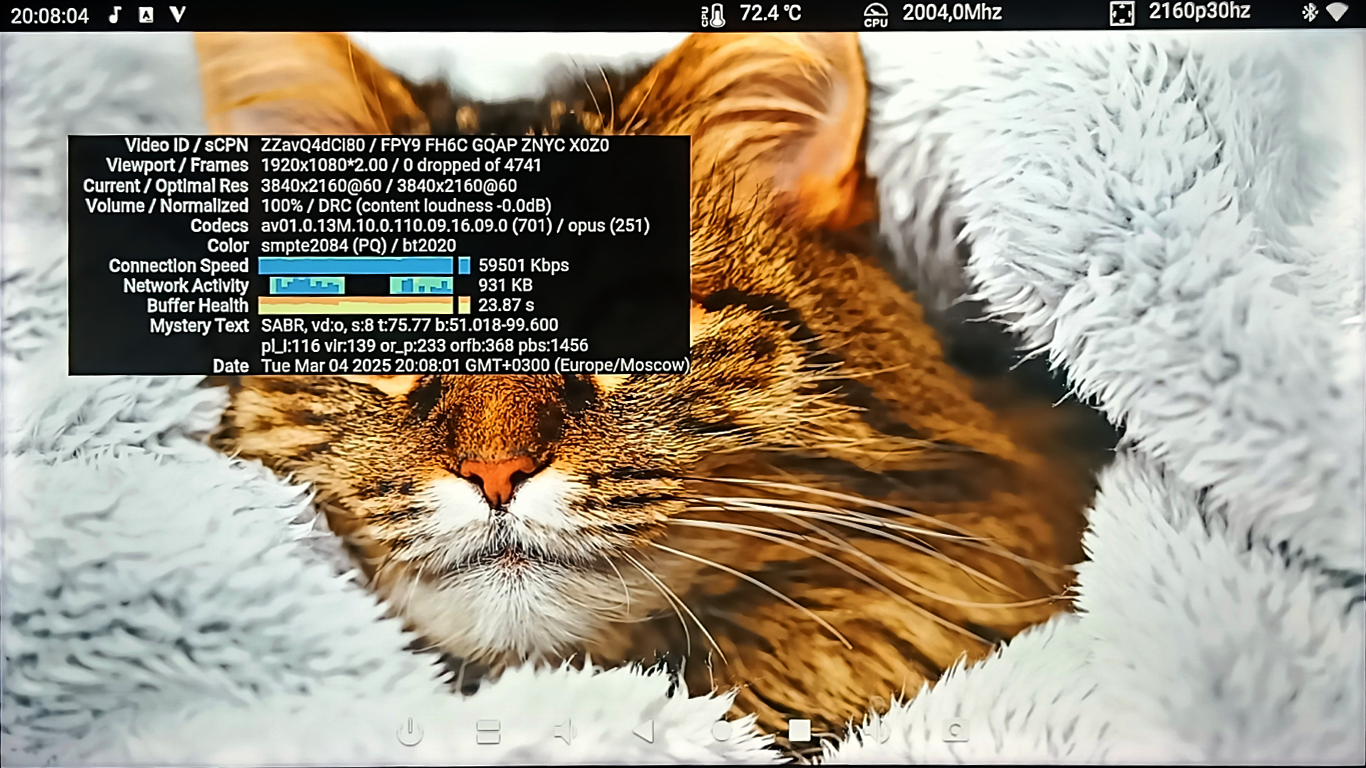Click the 20:08:04 clock in status bar

(x=50, y=15)
